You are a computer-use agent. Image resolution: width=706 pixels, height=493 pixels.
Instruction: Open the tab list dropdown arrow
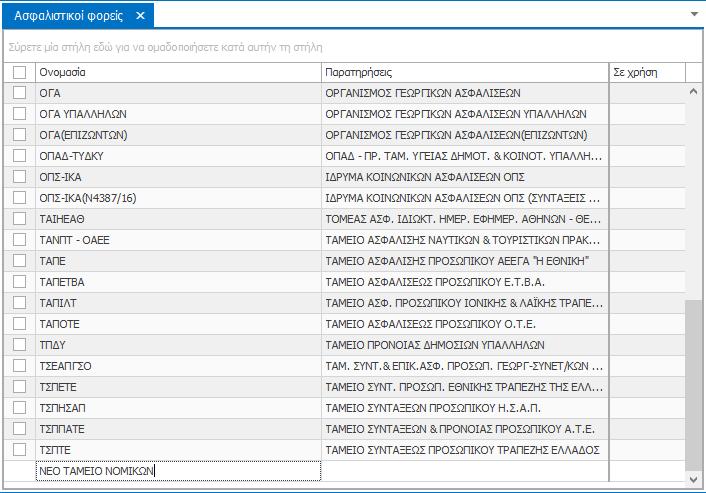point(694,14)
